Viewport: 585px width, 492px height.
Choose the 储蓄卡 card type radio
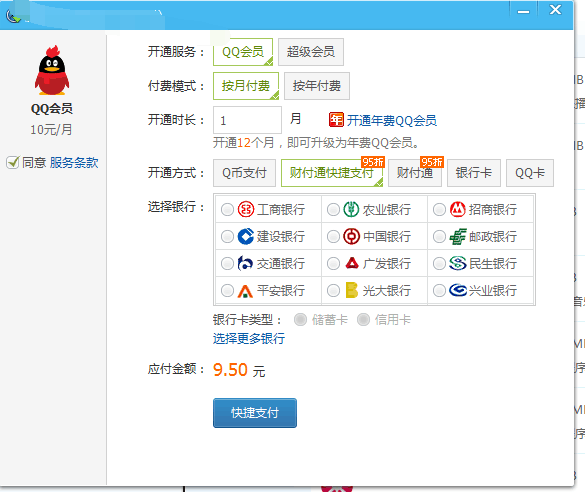[x=300, y=320]
